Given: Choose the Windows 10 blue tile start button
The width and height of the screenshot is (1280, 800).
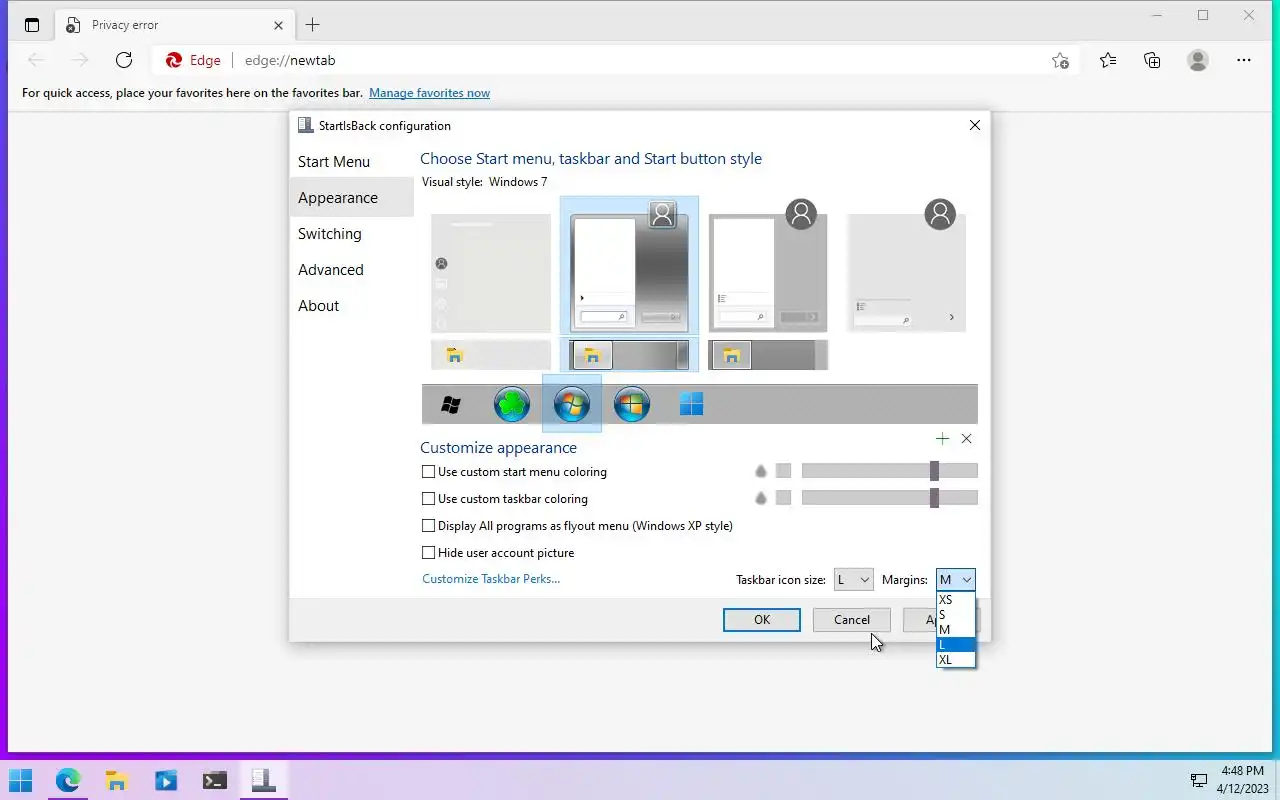Looking at the screenshot, I should (x=691, y=404).
